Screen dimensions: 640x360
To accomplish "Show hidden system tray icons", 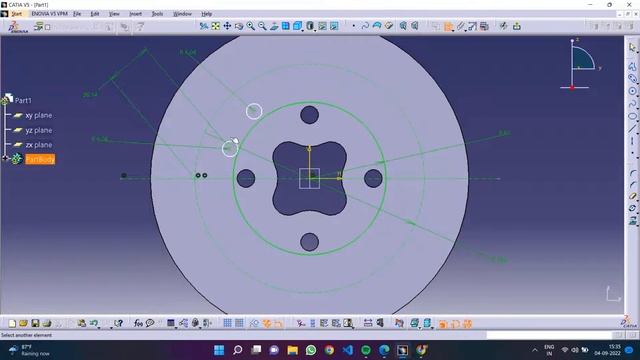I will point(535,350).
